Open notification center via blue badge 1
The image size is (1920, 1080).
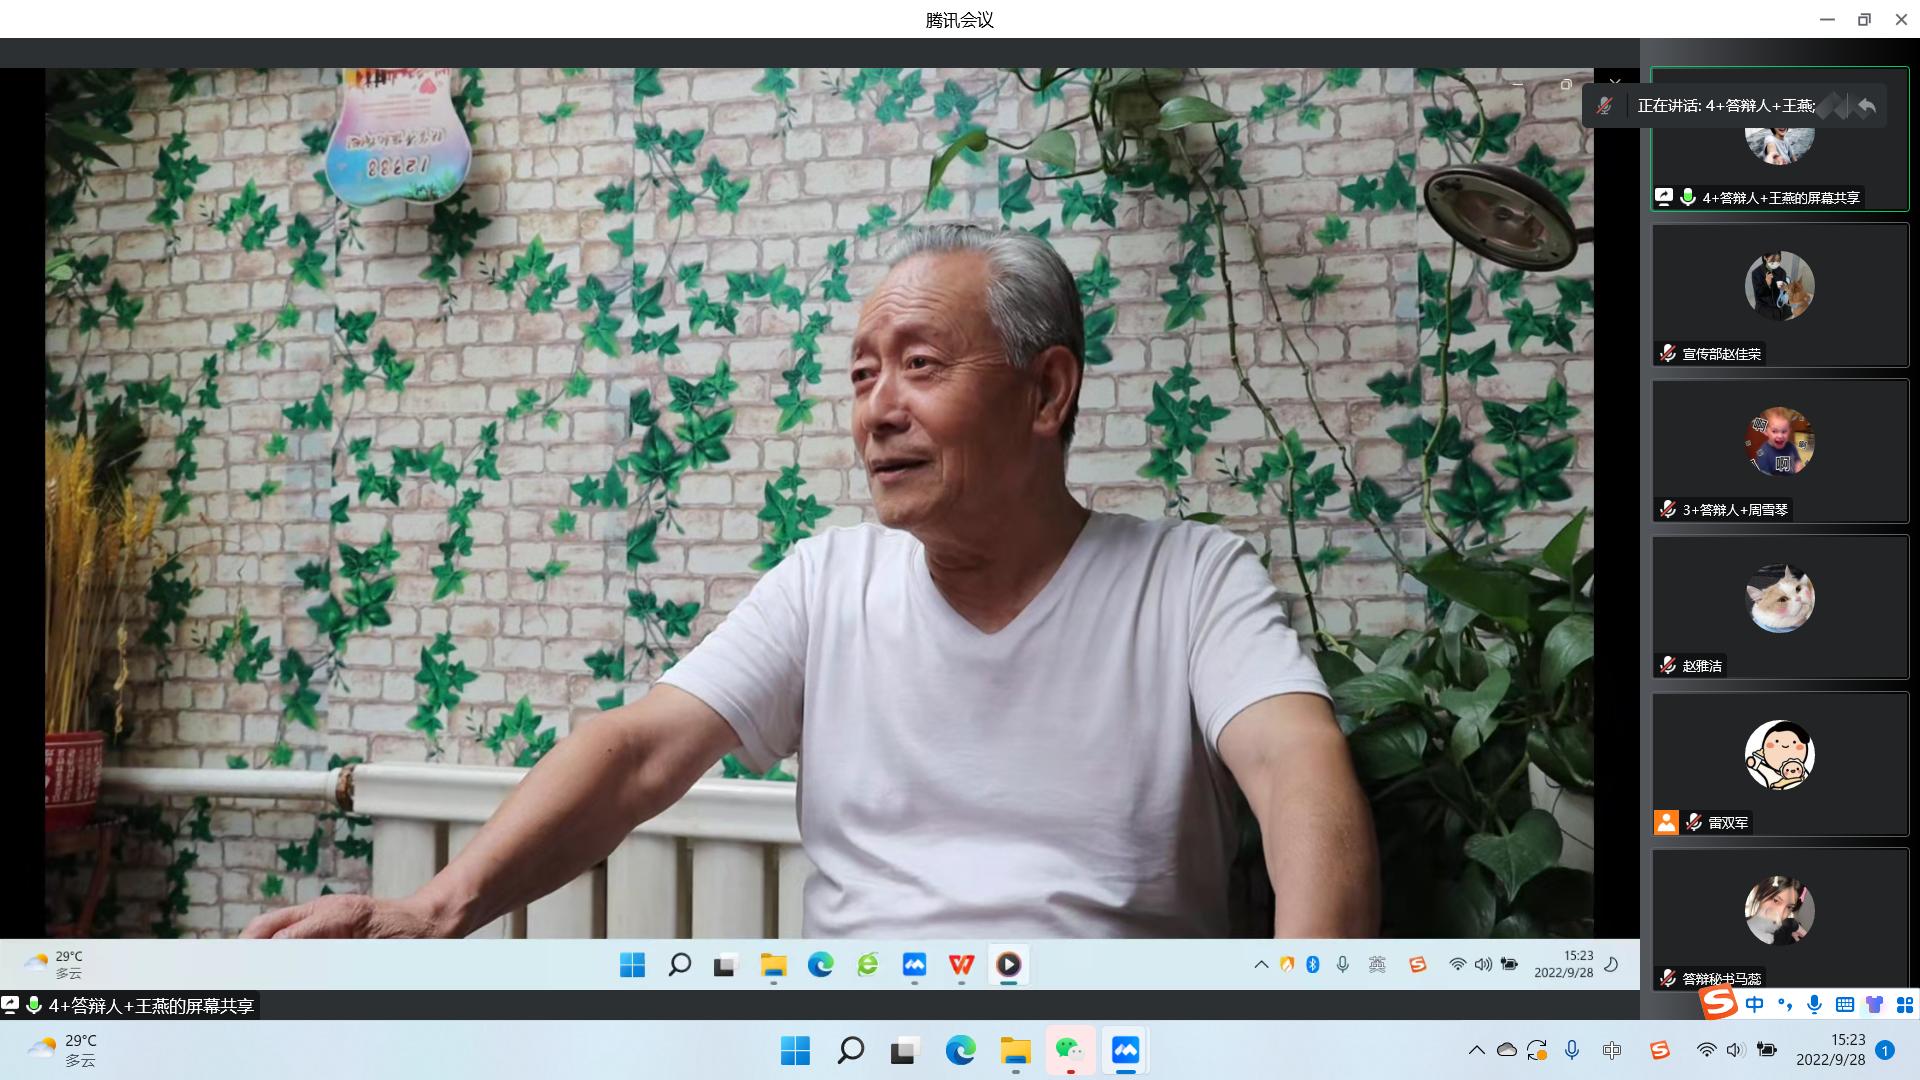pos(1885,1050)
